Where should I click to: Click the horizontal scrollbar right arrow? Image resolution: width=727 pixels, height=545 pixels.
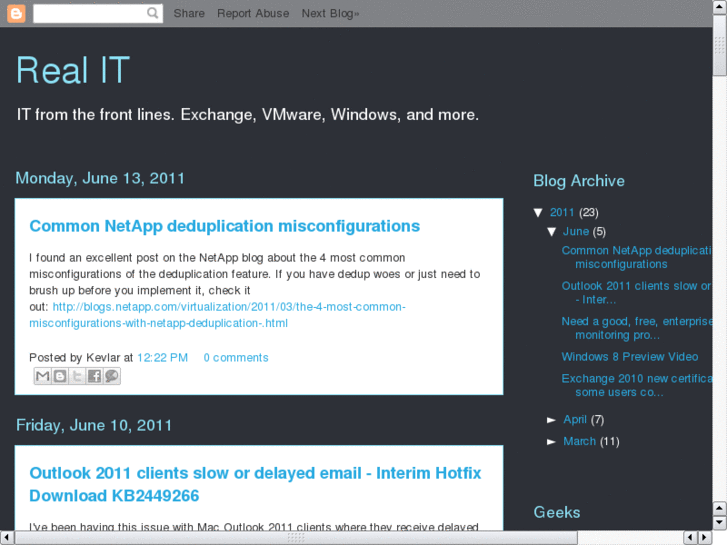pos(705,538)
